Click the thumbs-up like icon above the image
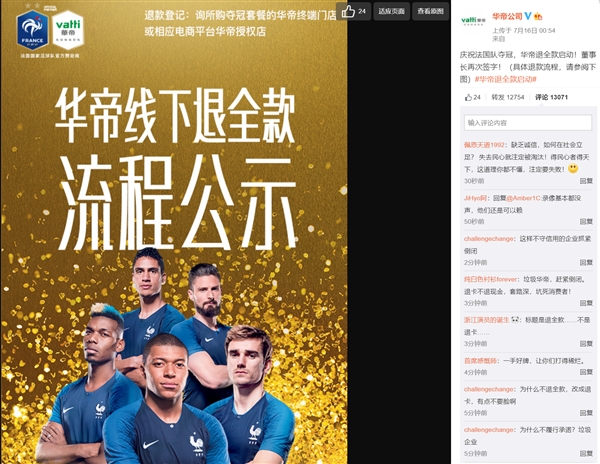The width and height of the screenshot is (600, 464). [x=348, y=11]
